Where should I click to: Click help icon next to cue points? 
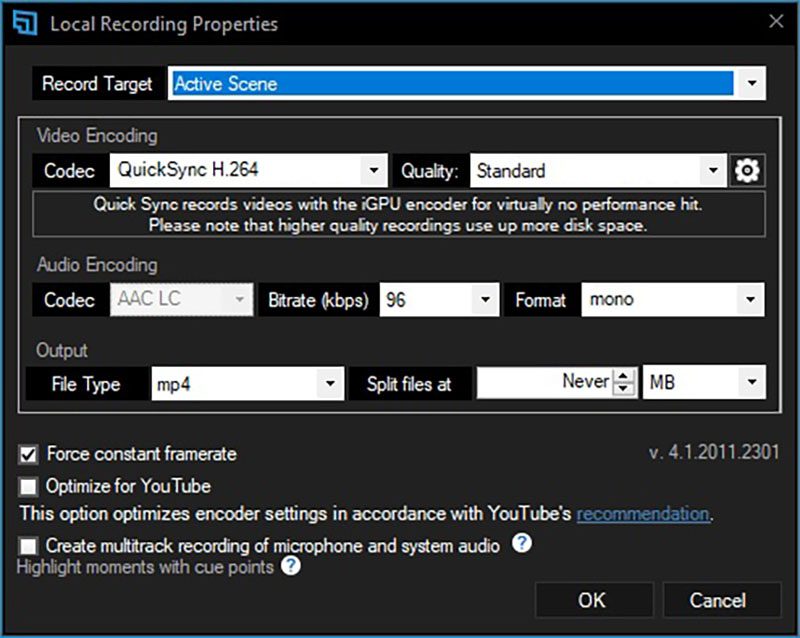[x=290, y=567]
